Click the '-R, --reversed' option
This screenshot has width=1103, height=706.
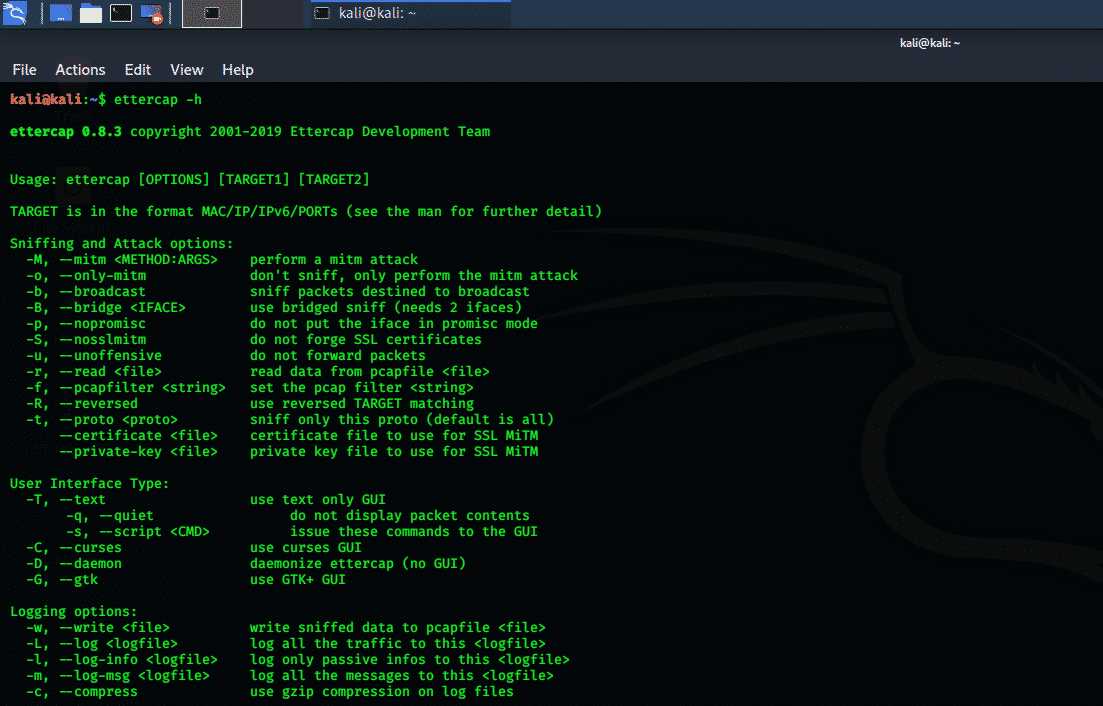pyautogui.click(x=82, y=404)
